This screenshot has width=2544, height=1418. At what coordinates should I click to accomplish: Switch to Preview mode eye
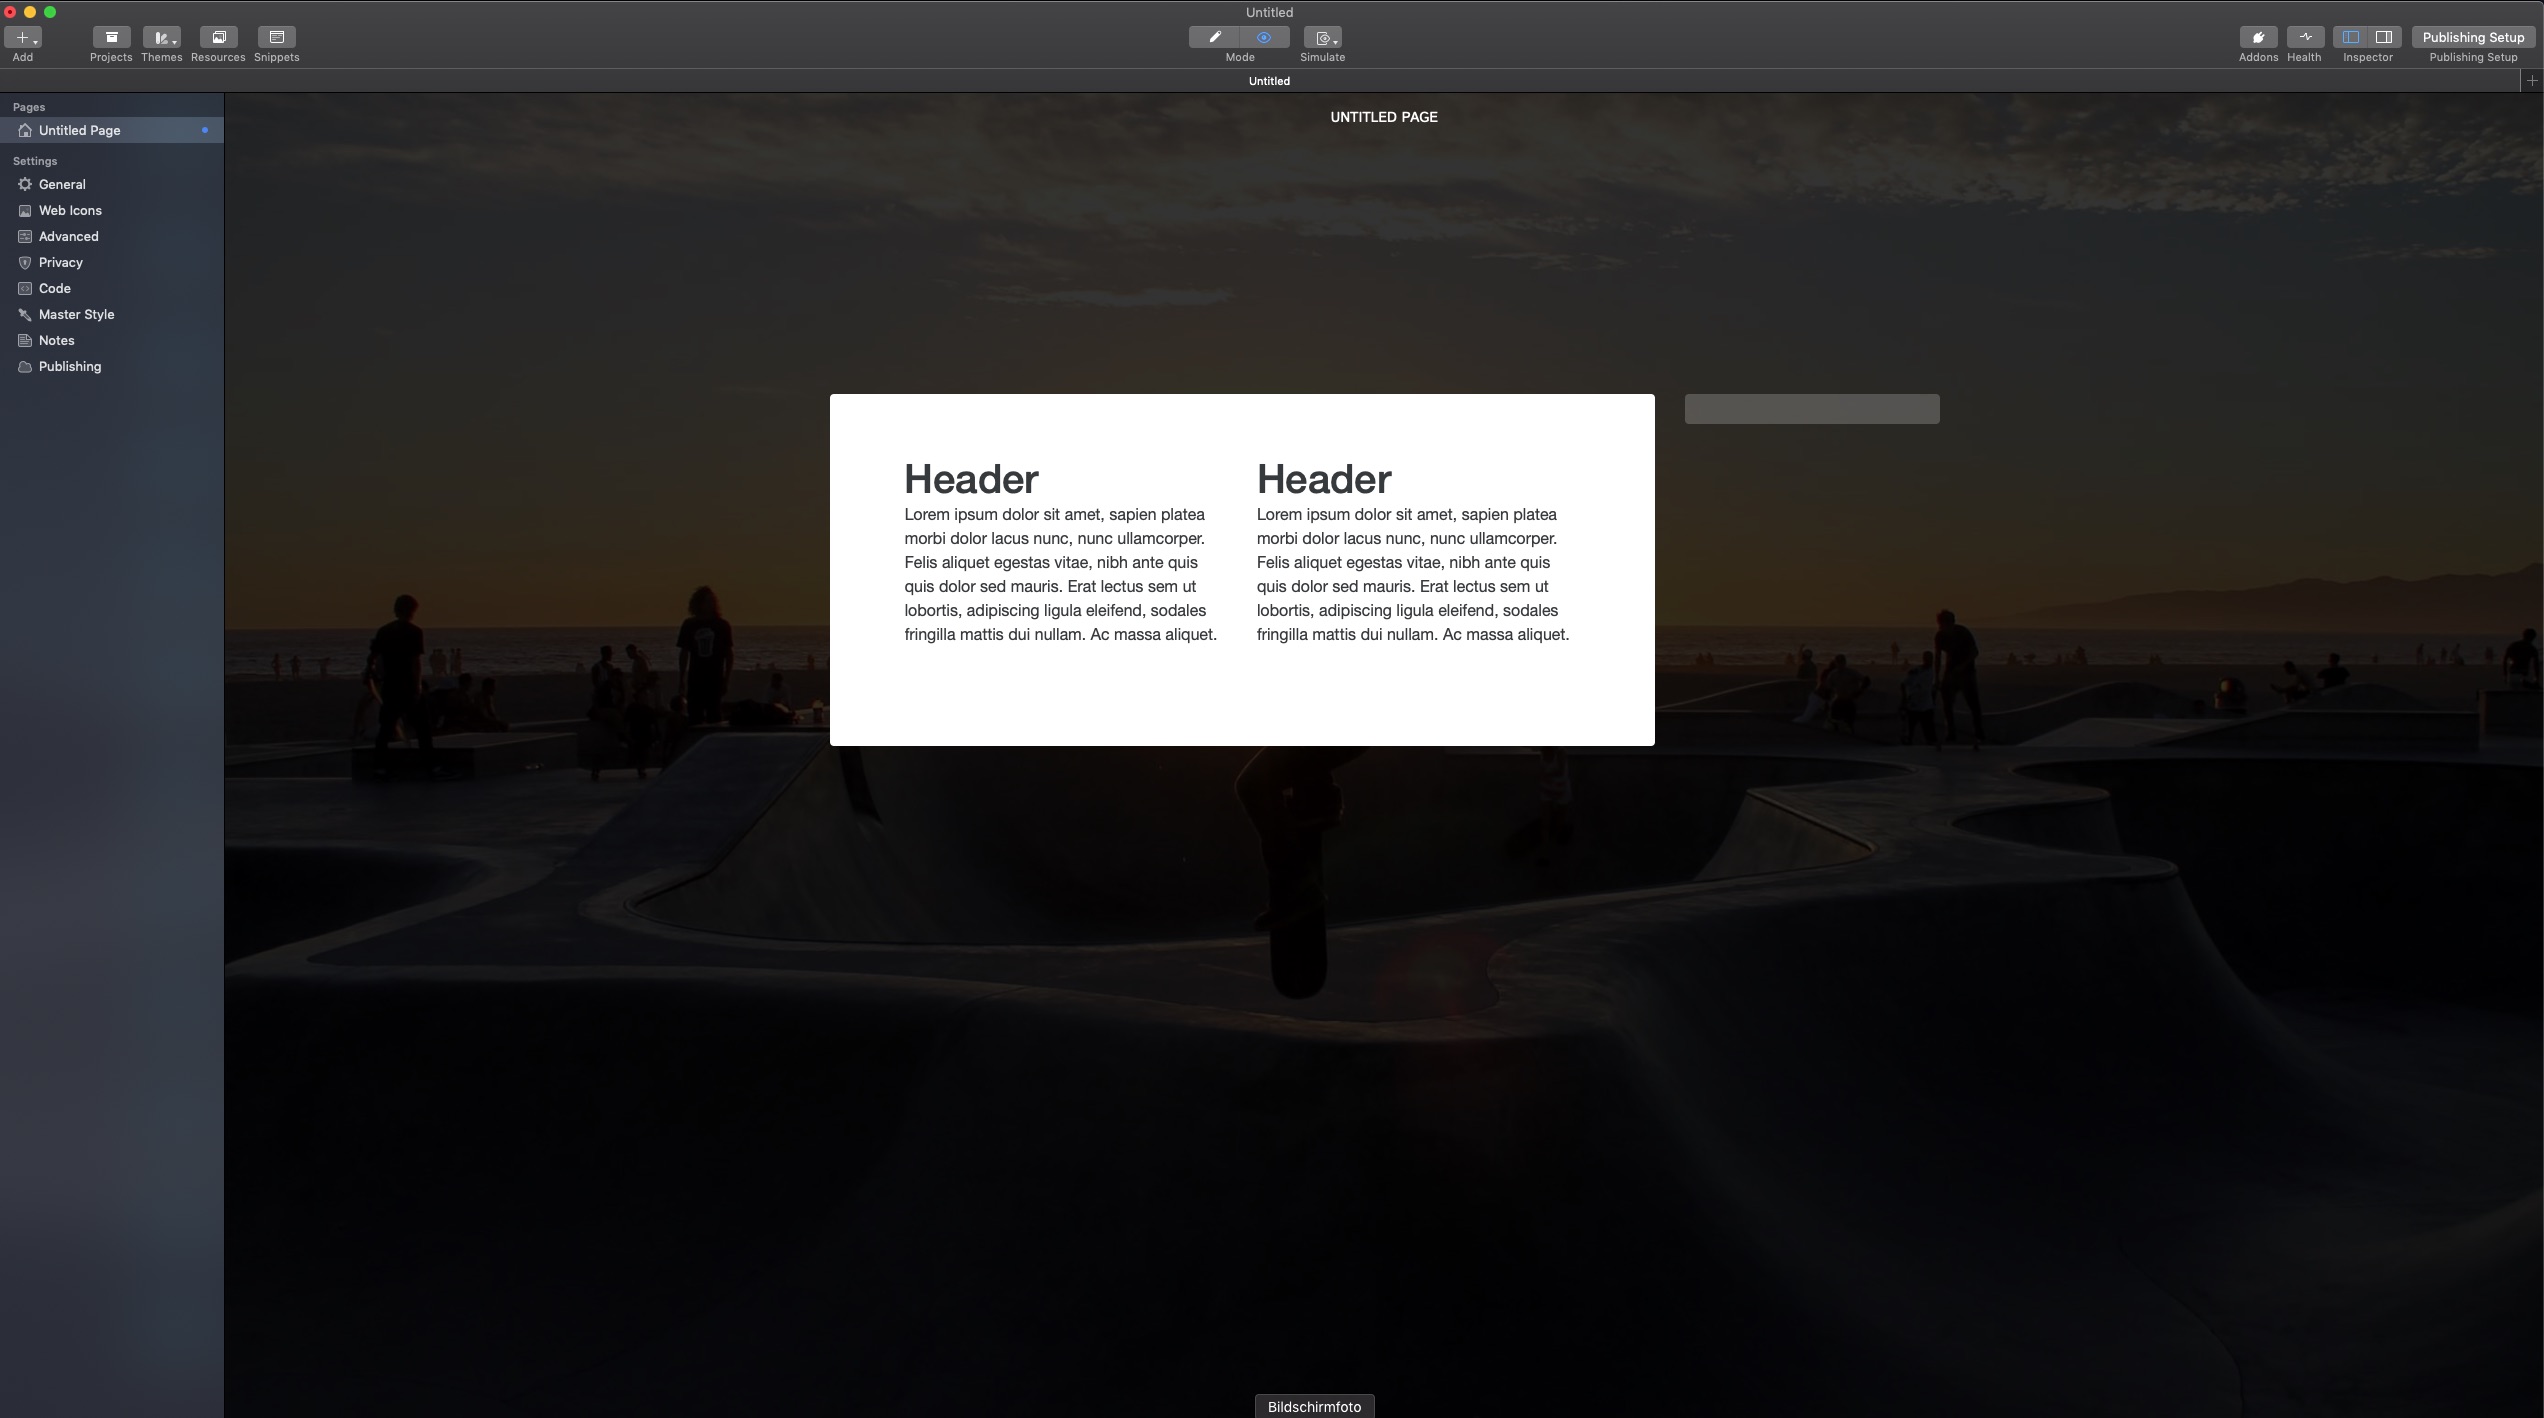[1264, 37]
